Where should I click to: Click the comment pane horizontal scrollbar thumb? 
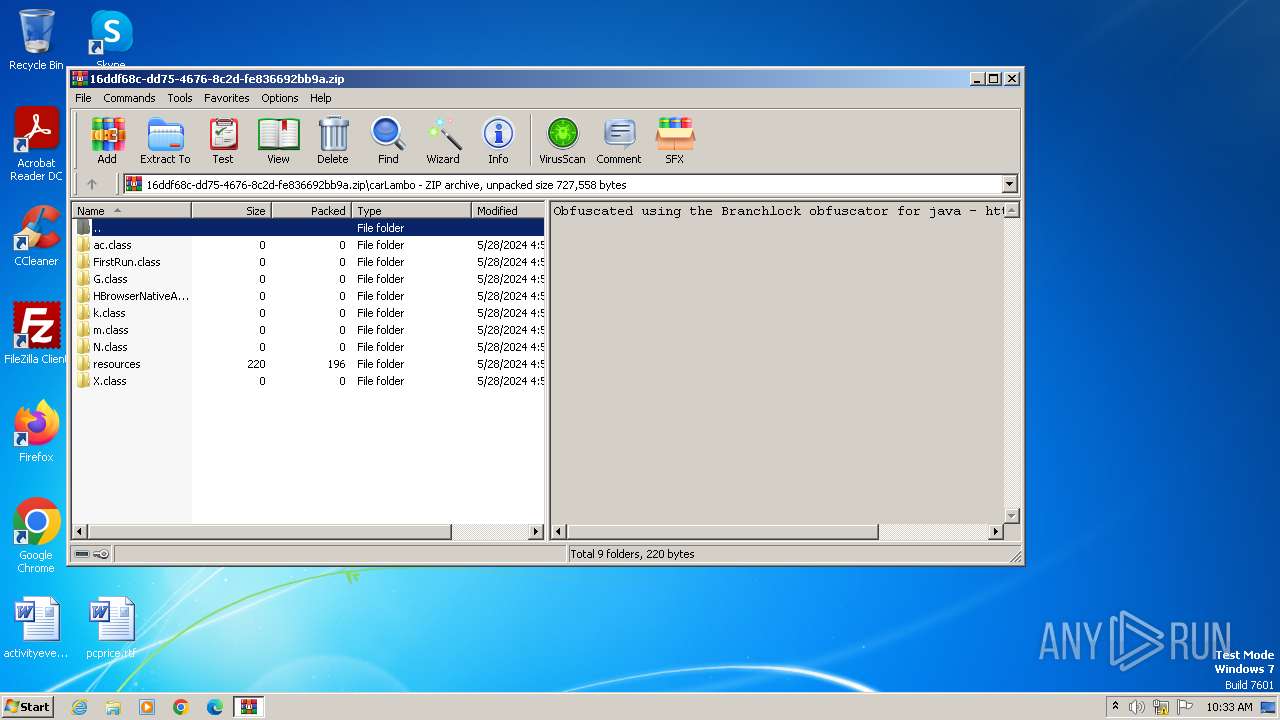pyautogui.click(x=723, y=532)
